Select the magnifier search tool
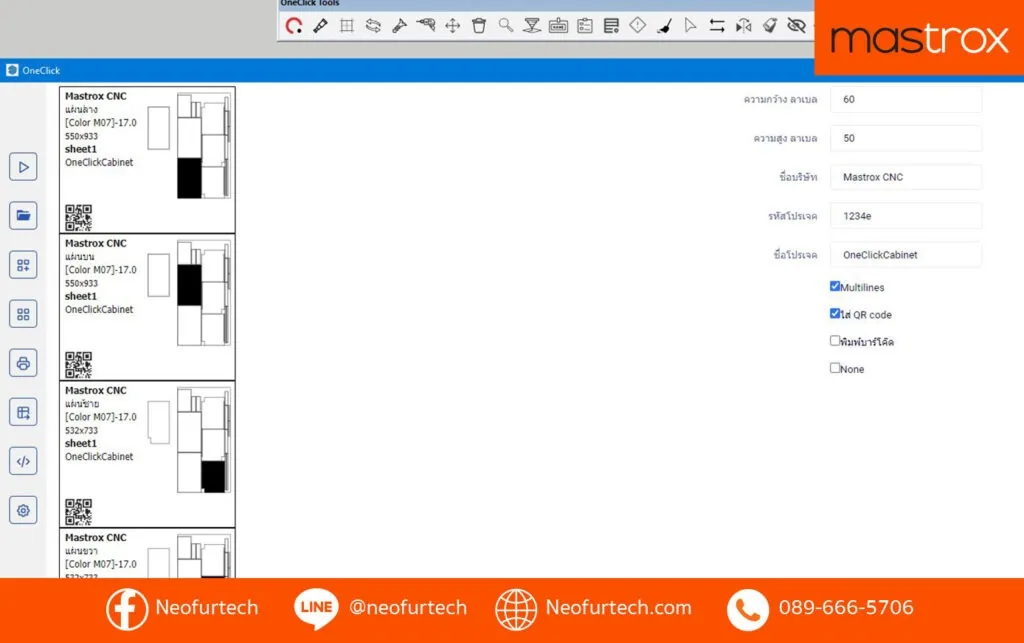This screenshot has height=643, width=1024. [505, 25]
